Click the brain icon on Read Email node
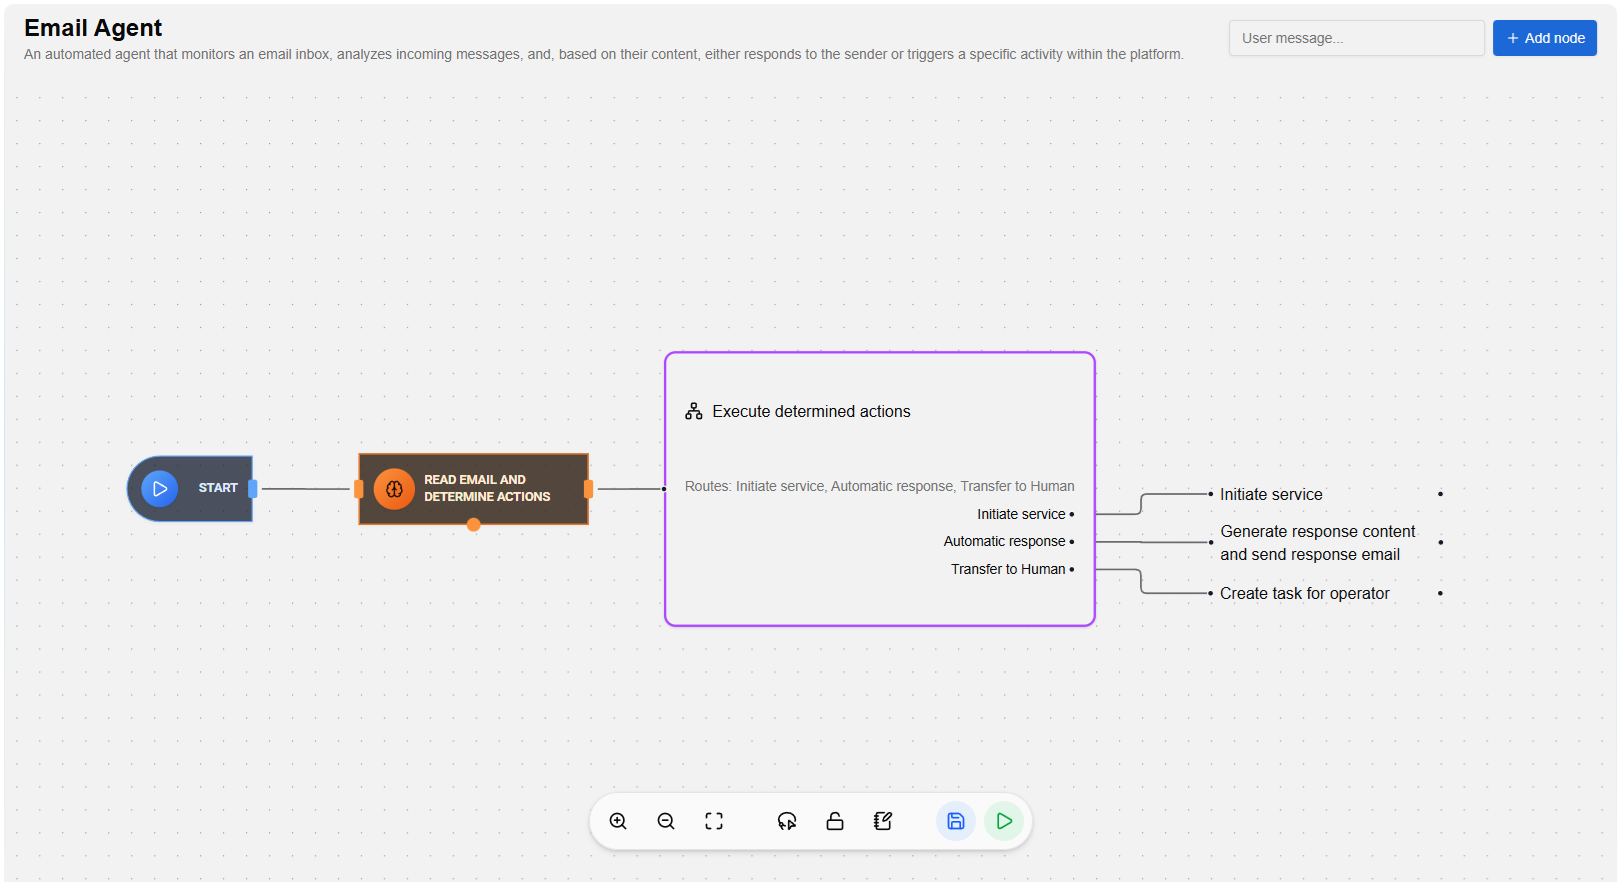 click(x=394, y=489)
